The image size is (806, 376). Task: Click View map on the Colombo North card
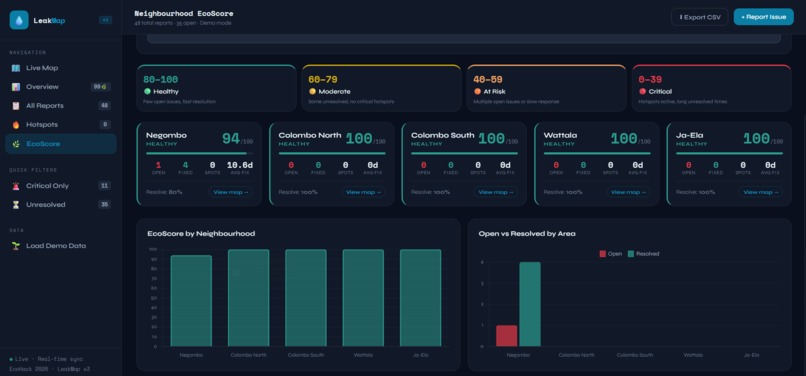tap(363, 192)
